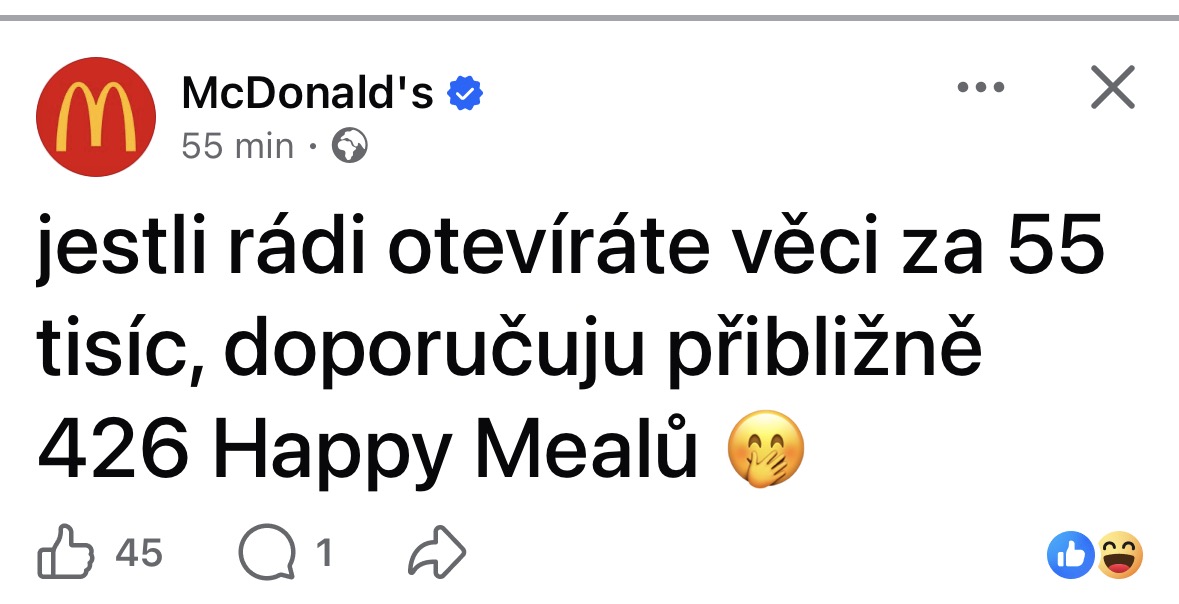Hide the post with the X button

(1112, 87)
